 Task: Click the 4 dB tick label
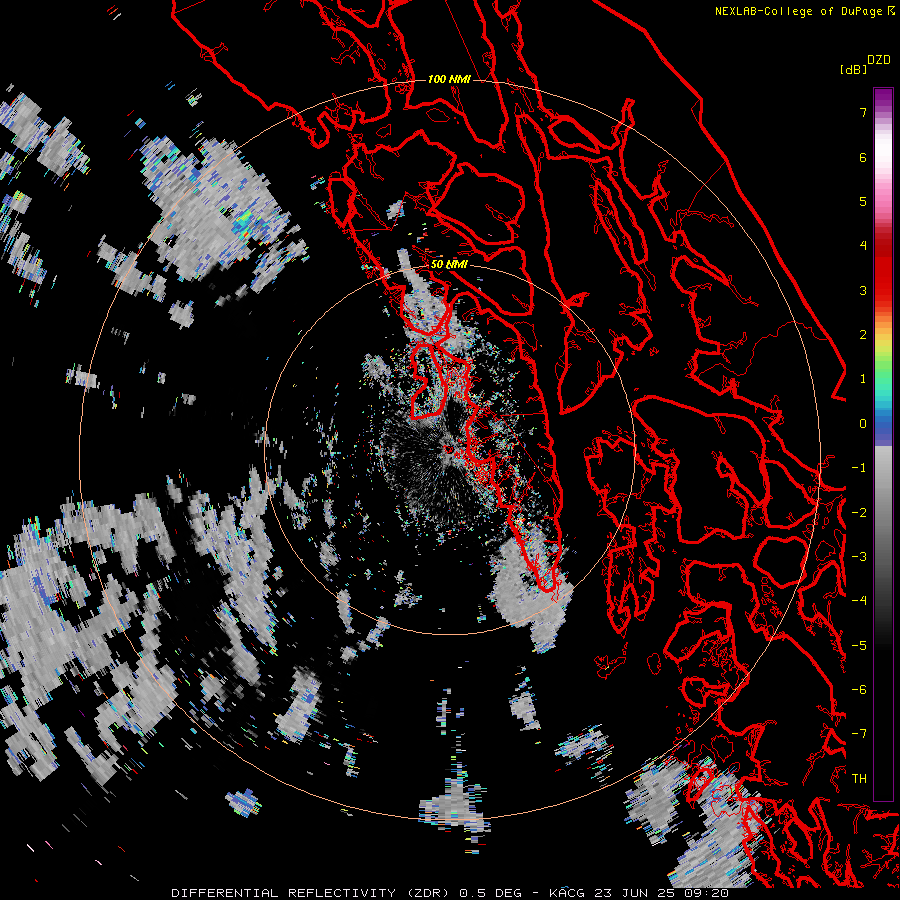[863, 246]
